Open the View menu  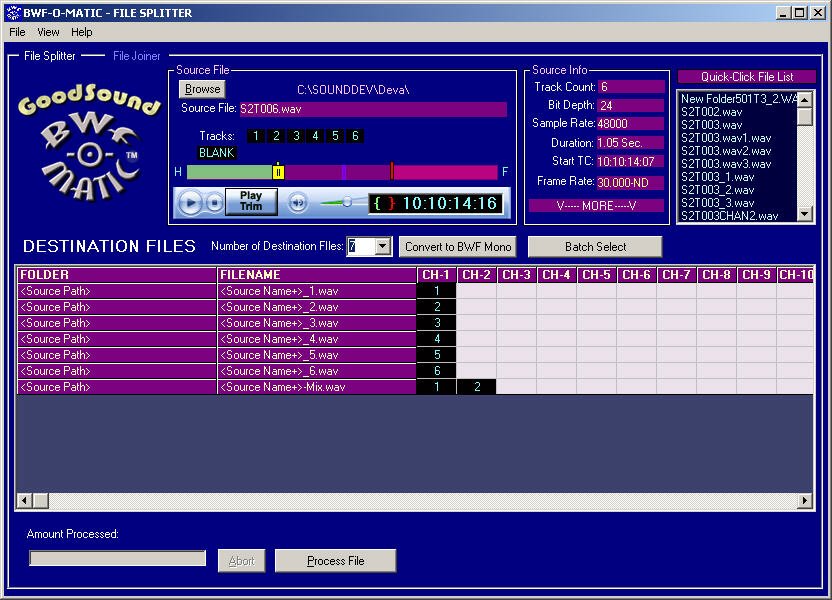pyautogui.click(x=48, y=32)
